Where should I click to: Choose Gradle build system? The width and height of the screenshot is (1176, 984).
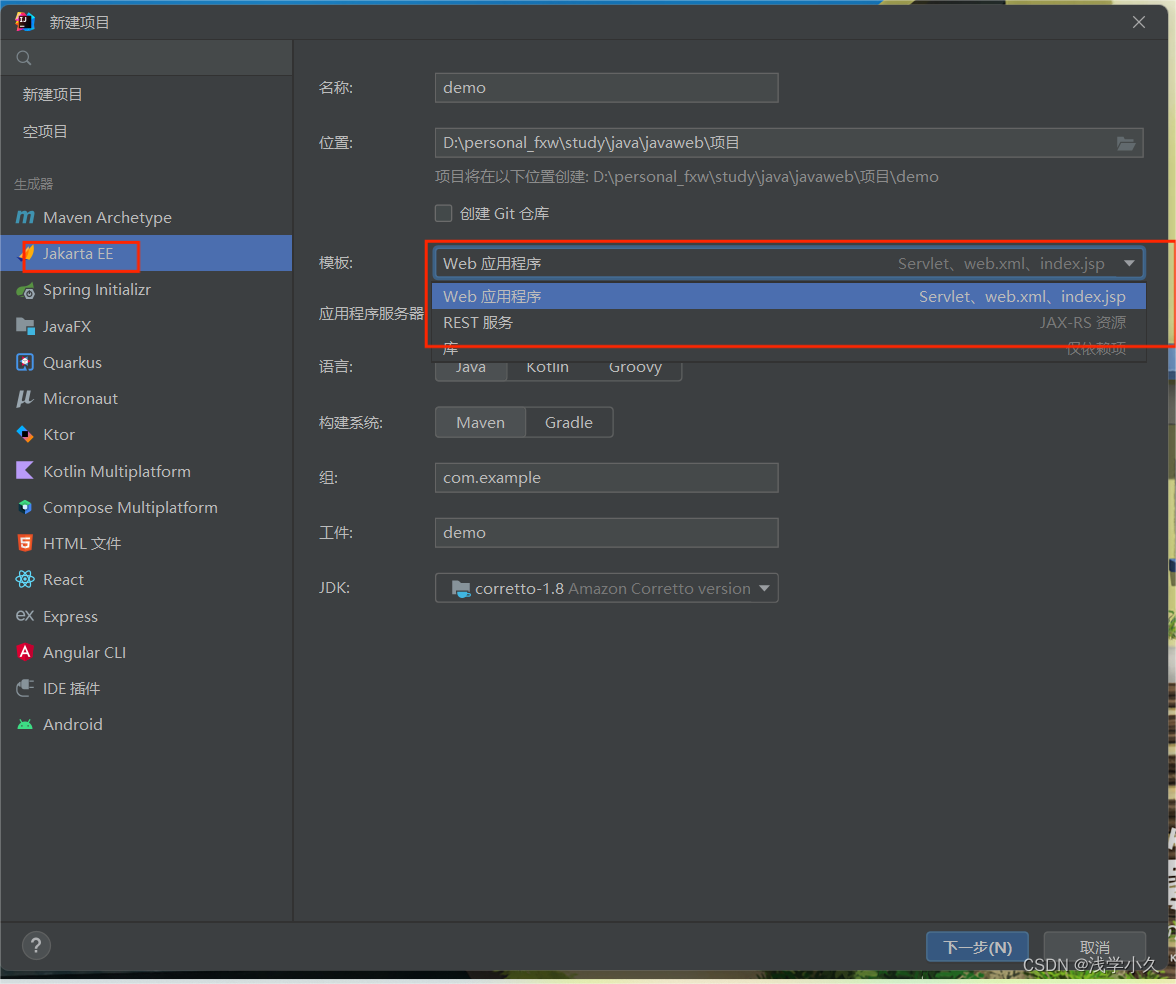[x=569, y=422]
